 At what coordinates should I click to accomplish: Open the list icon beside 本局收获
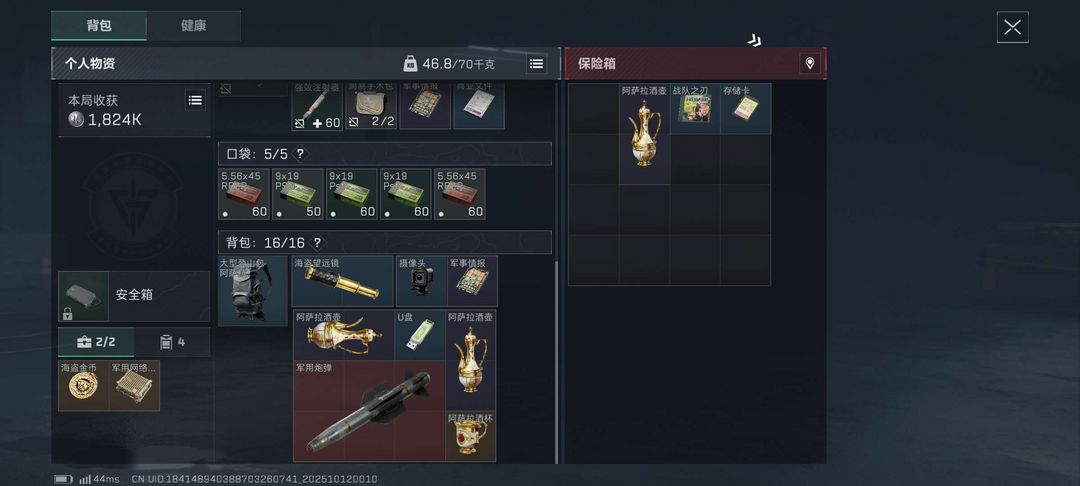coord(196,101)
